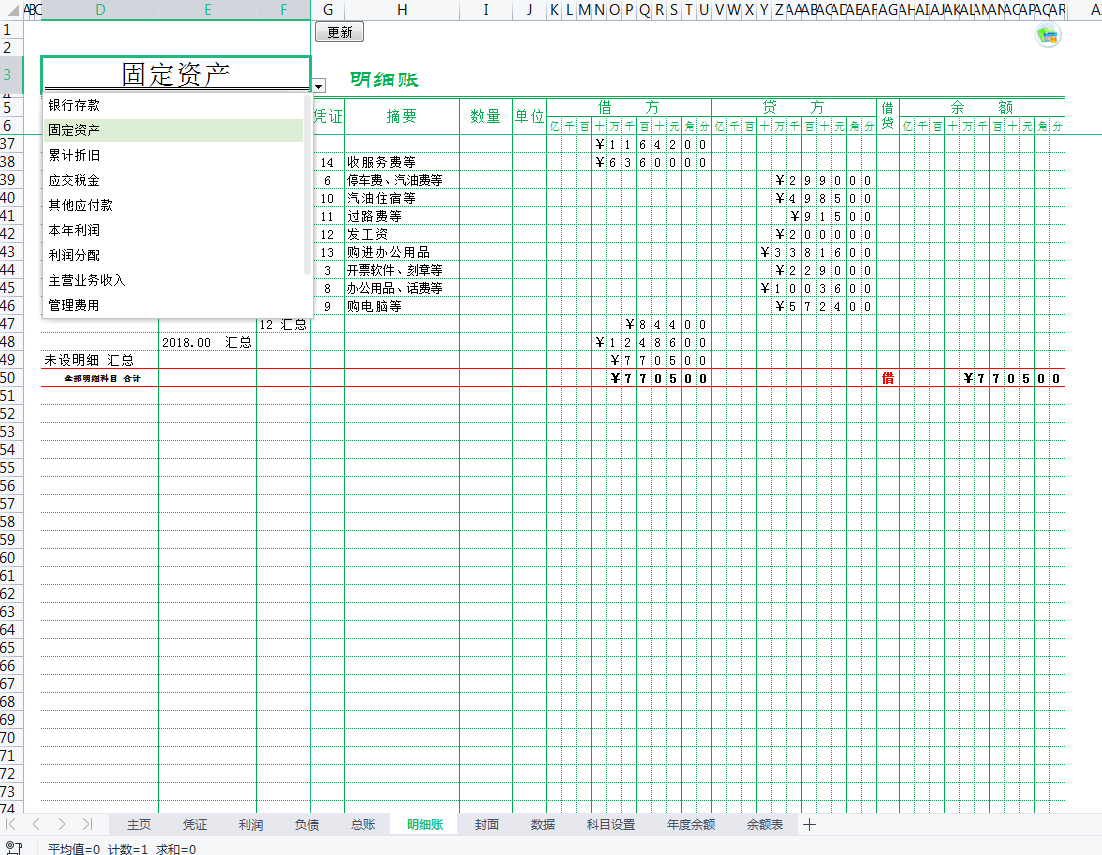Add a new sheet with plus icon
The width and height of the screenshot is (1102, 855).
(x=810, y=825)
